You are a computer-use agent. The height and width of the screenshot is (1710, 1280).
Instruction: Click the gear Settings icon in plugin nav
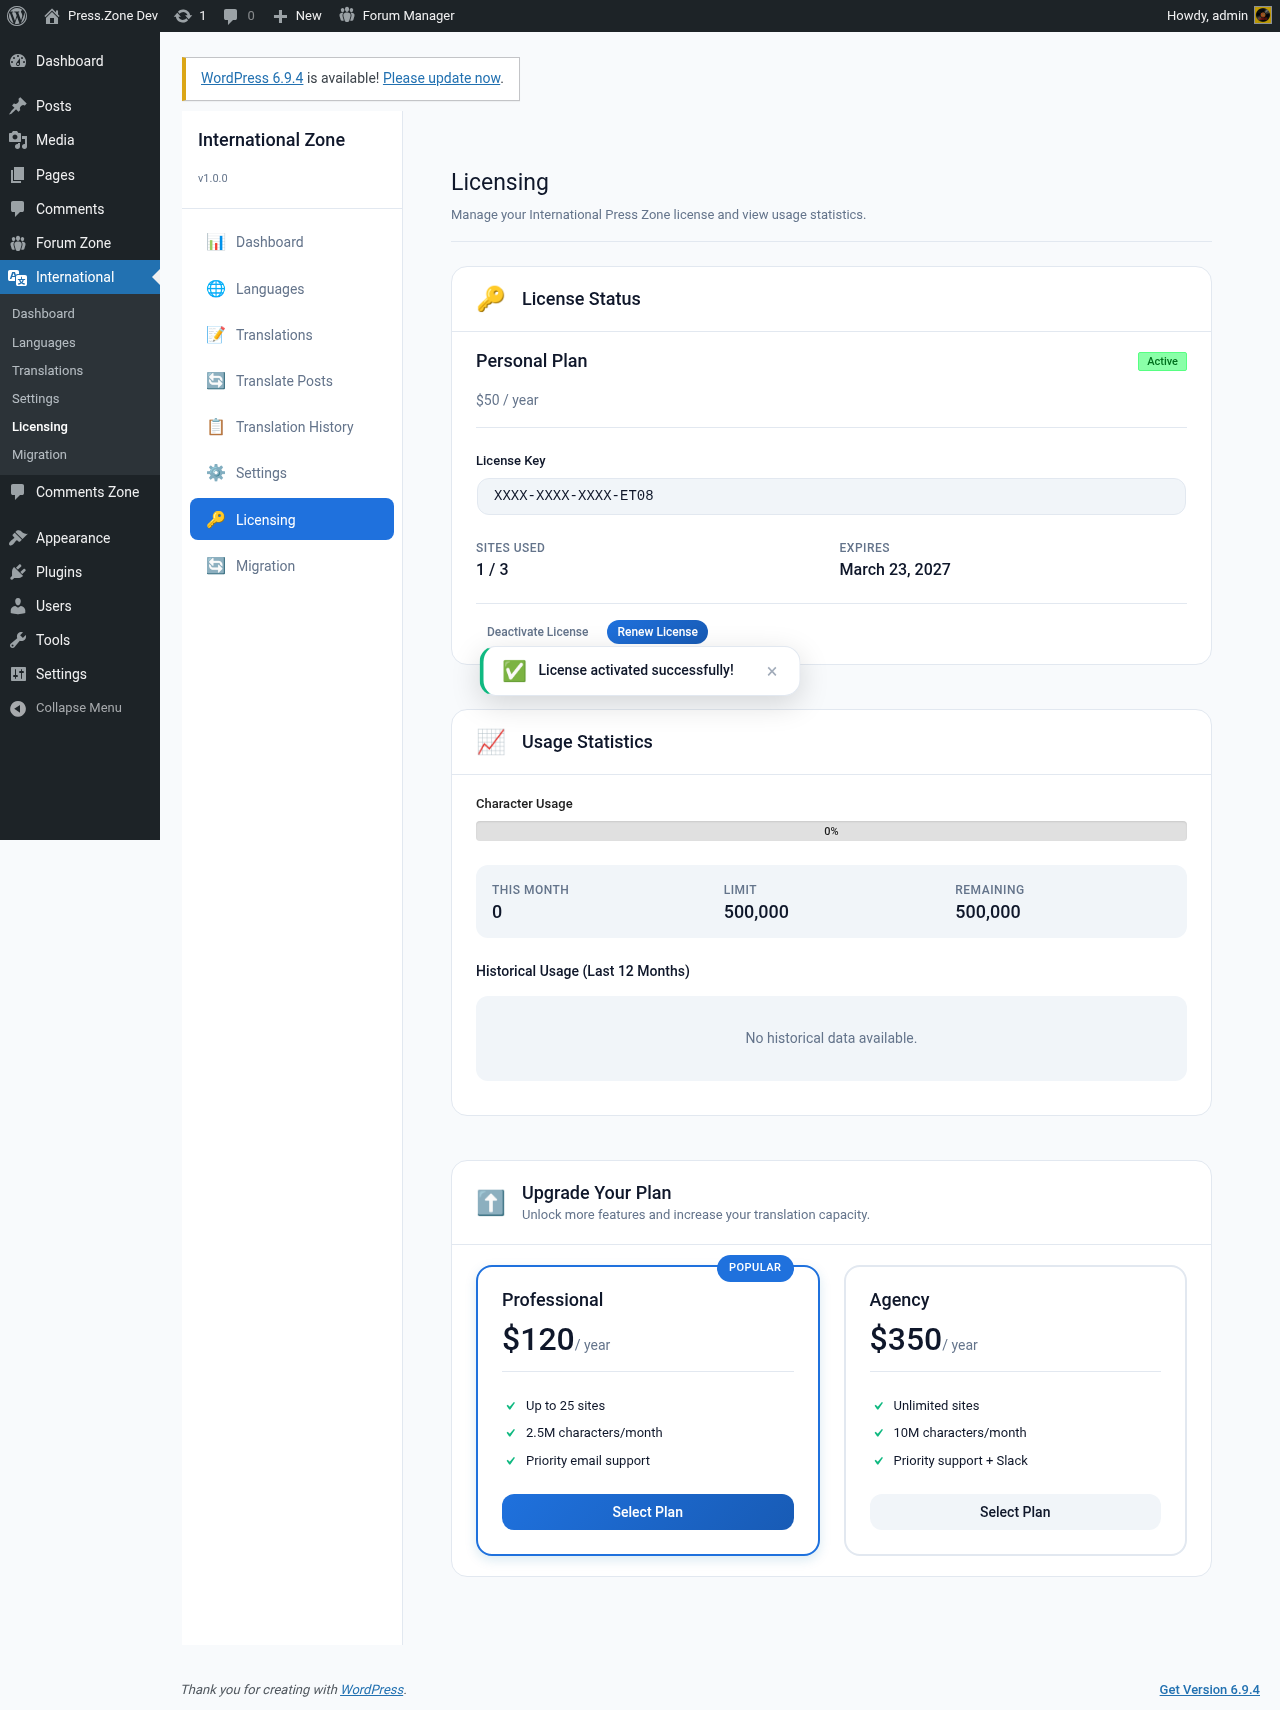pyautogui.click(x=216, y=473)
